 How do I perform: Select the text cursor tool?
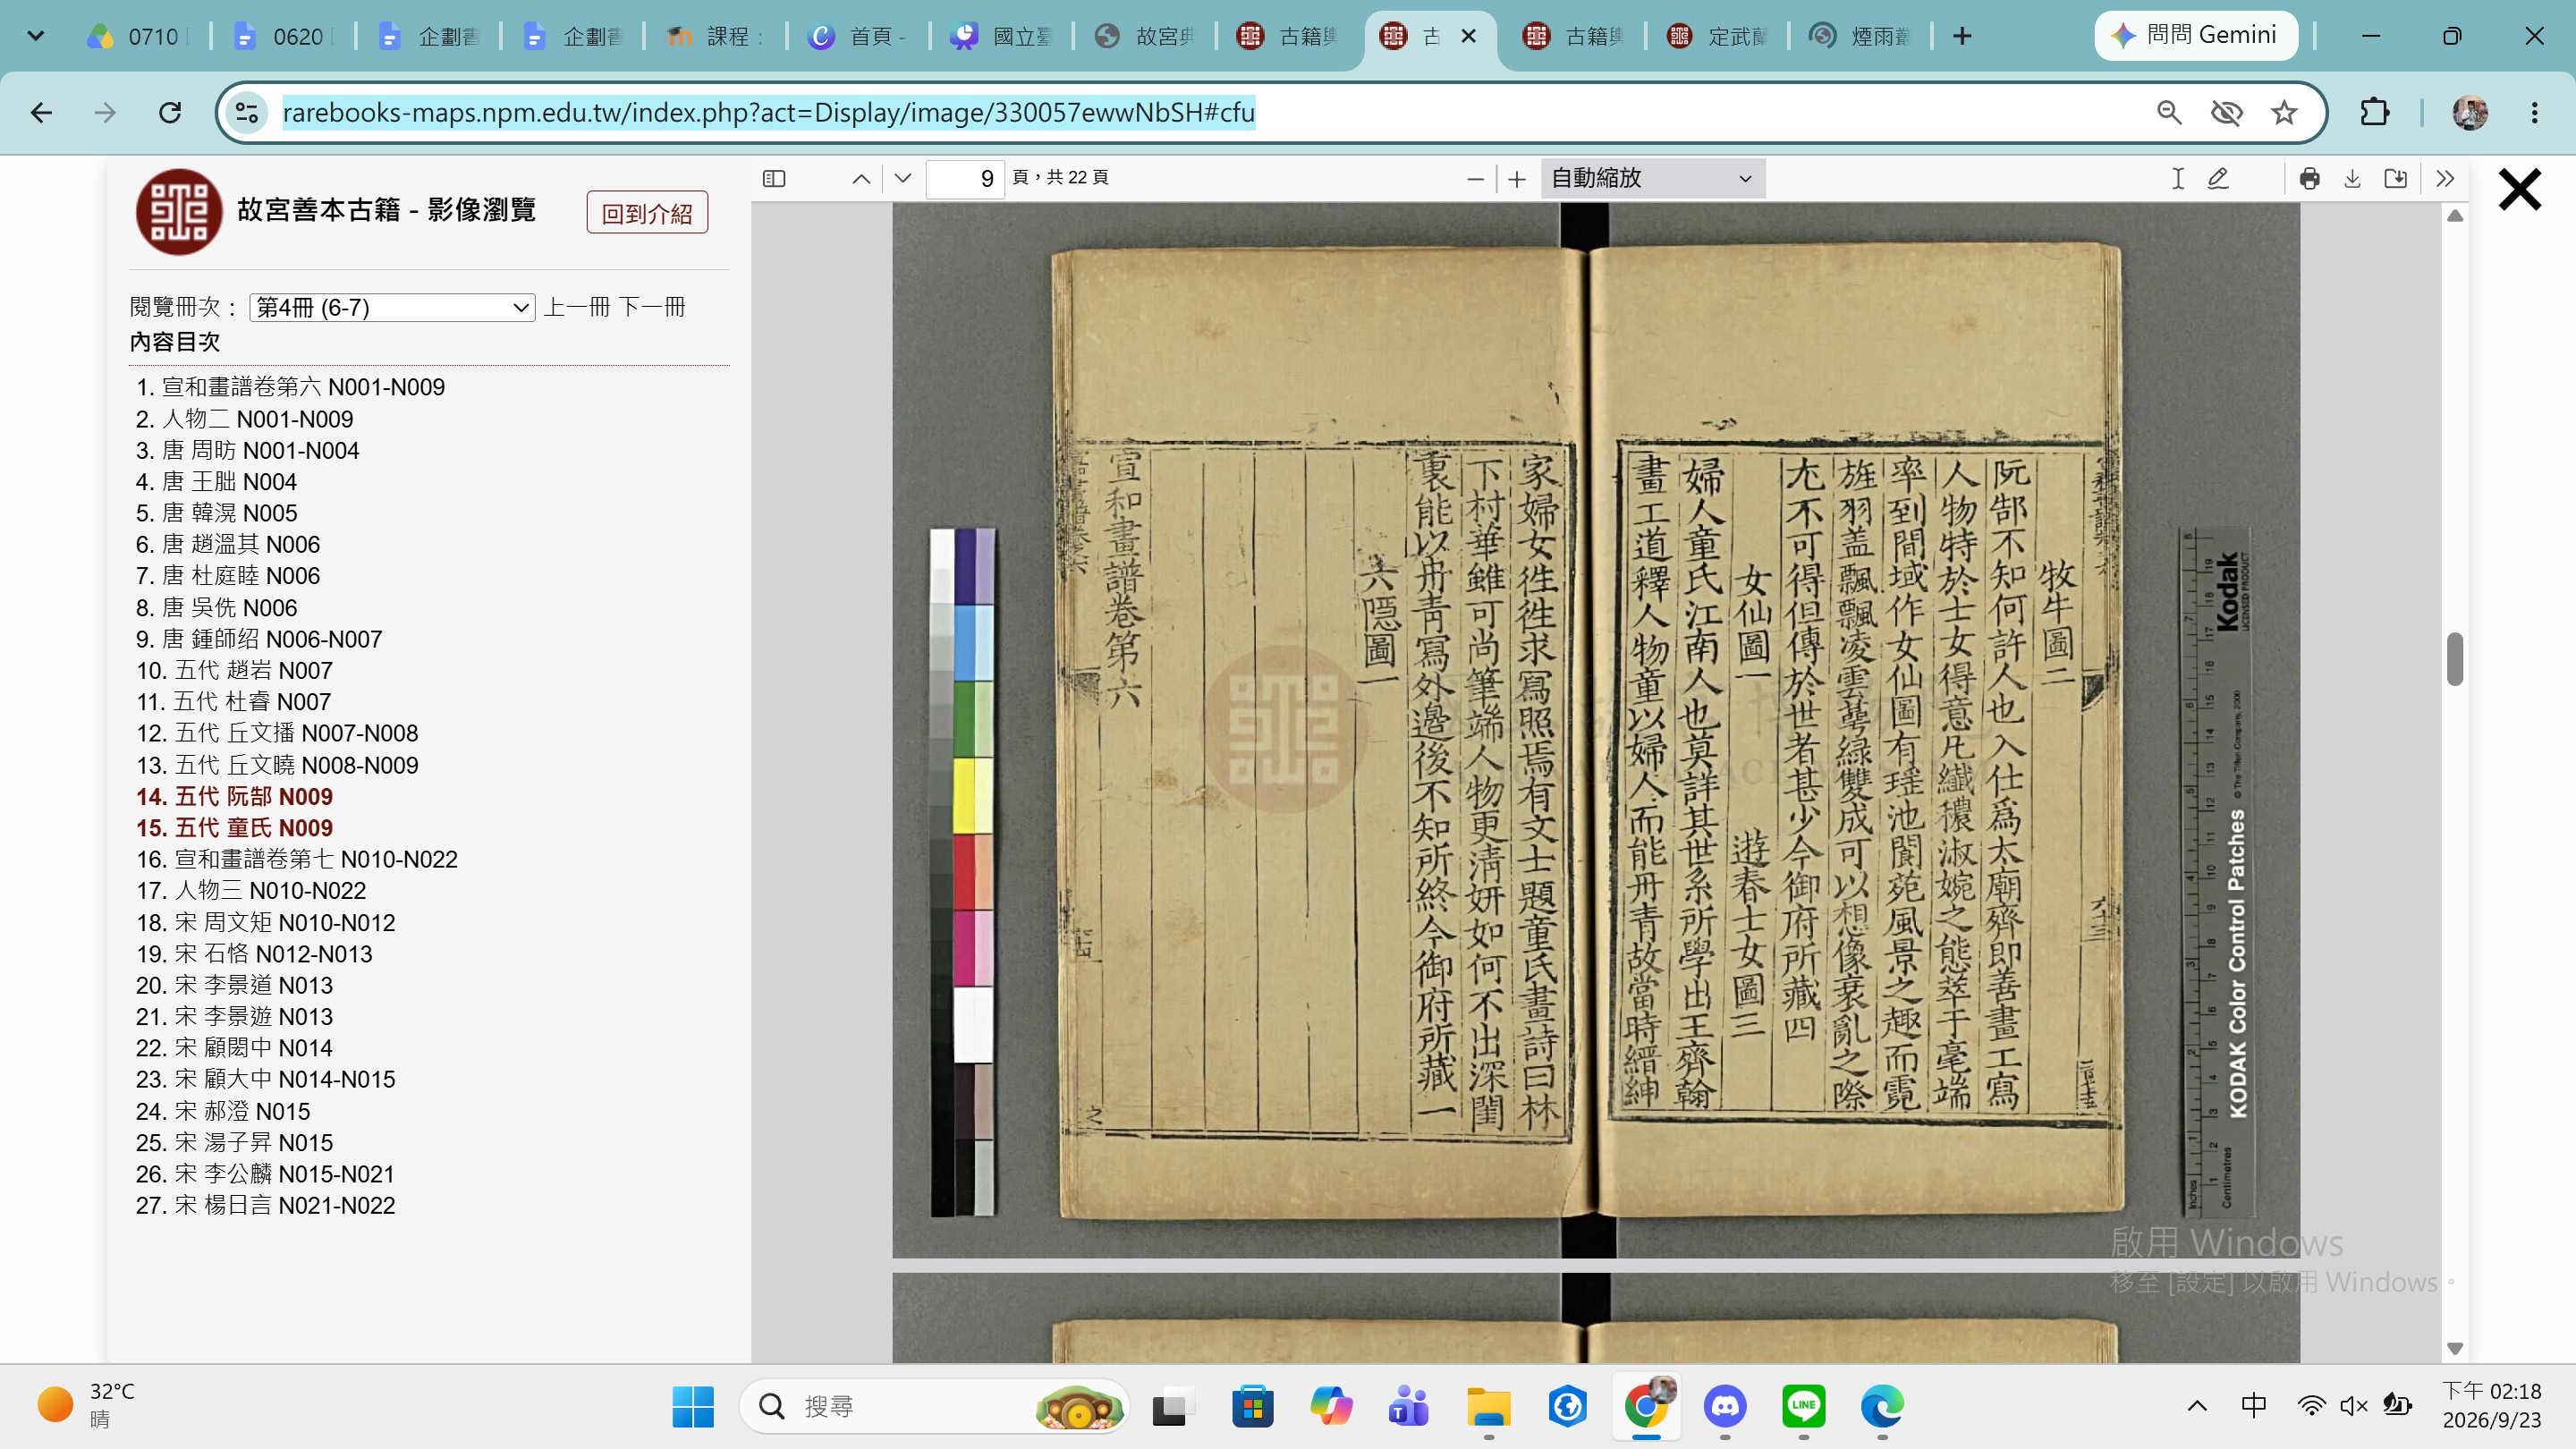[x=2178, y=178]
